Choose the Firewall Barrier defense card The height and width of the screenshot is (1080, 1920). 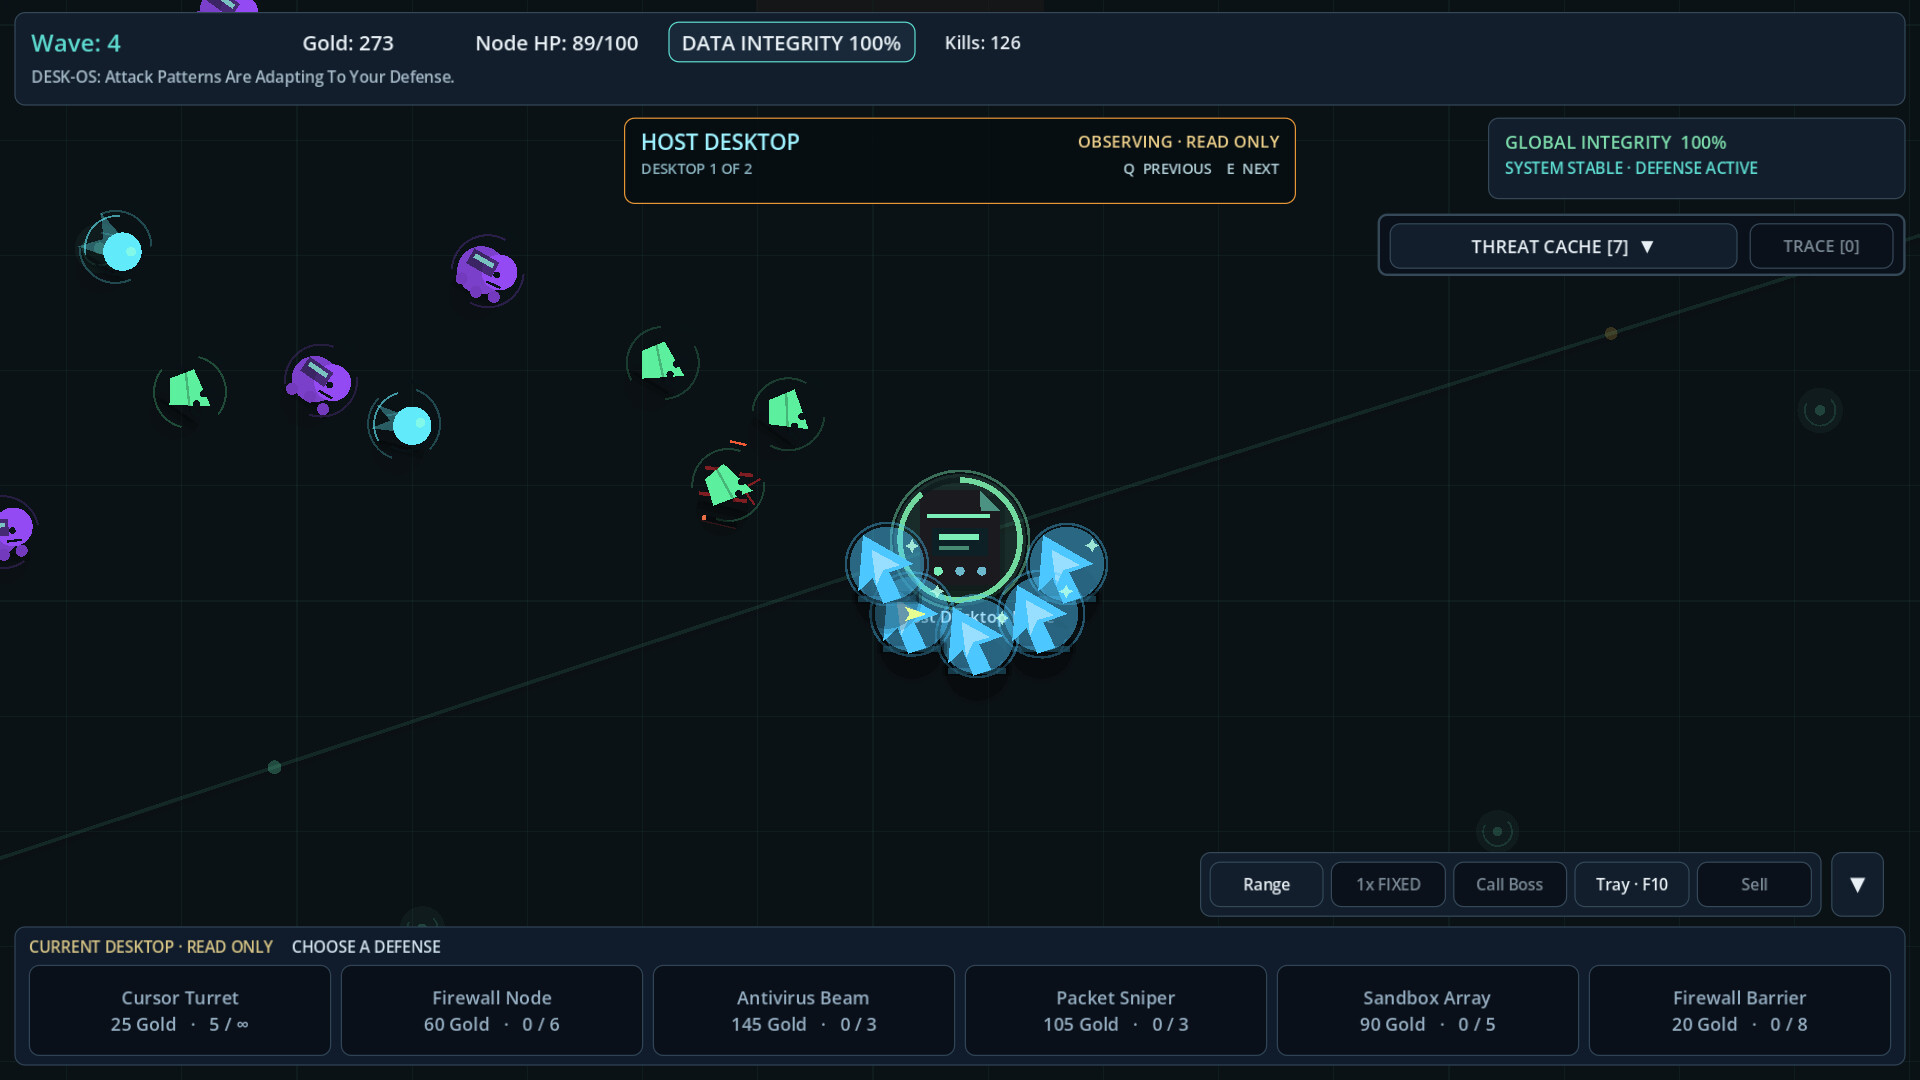pos(1740,1010)
